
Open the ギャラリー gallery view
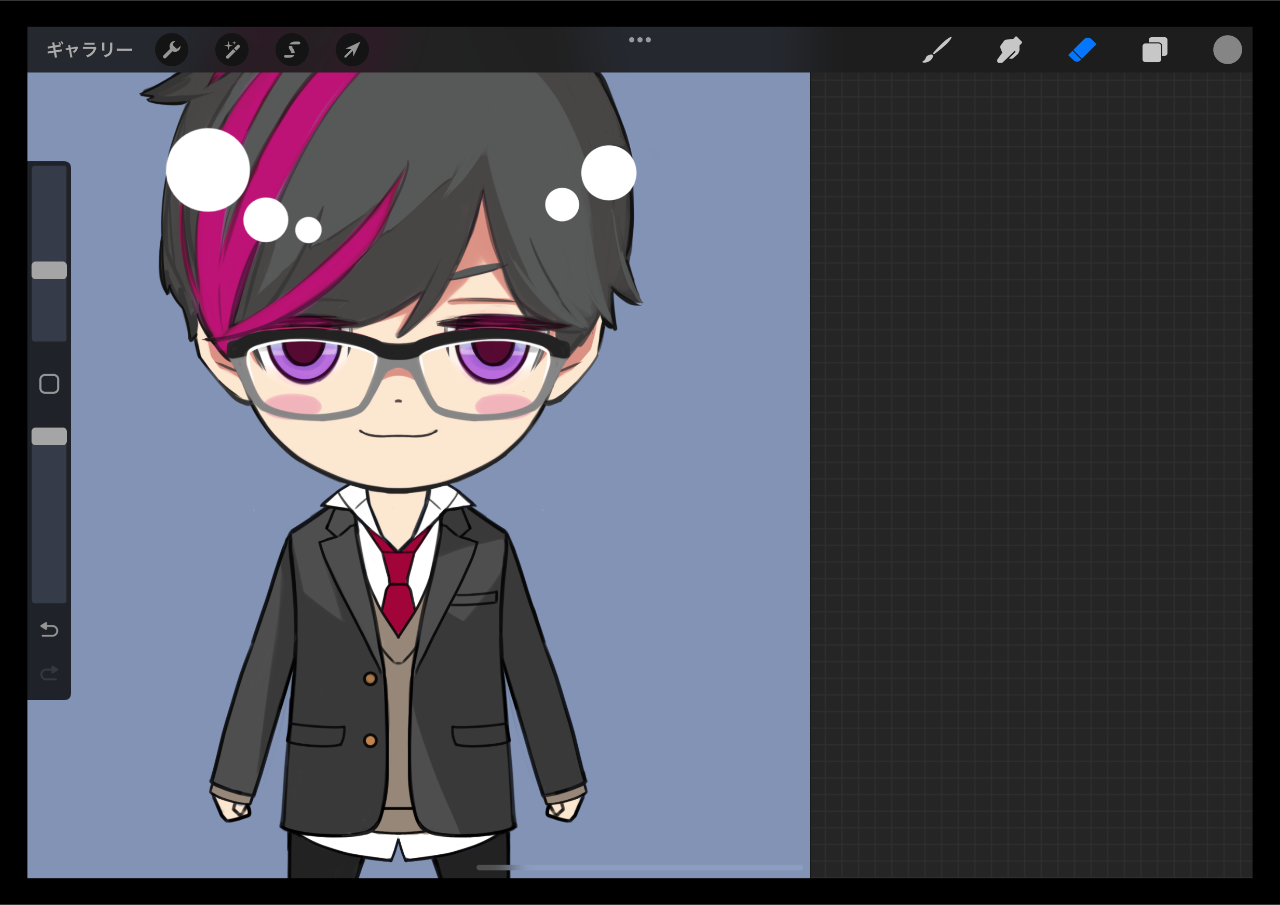pyautogui.click(x=89, y=50)
